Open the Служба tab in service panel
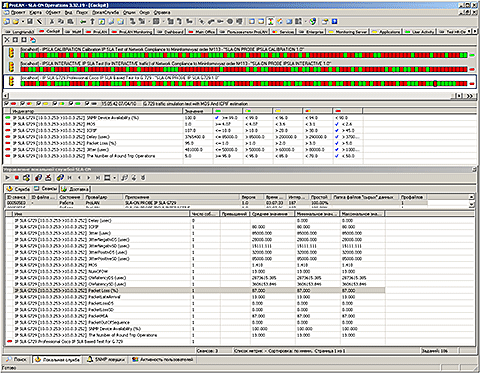Image resolution: width=480 pixels, height=373 pixels. pos(18,189)
